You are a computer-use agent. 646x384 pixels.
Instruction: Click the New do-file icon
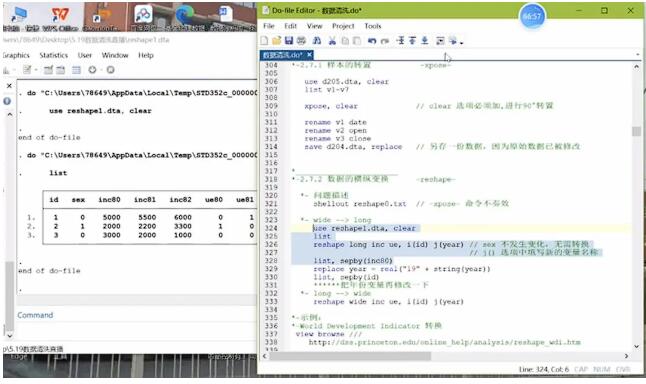[x=264, y=40]
